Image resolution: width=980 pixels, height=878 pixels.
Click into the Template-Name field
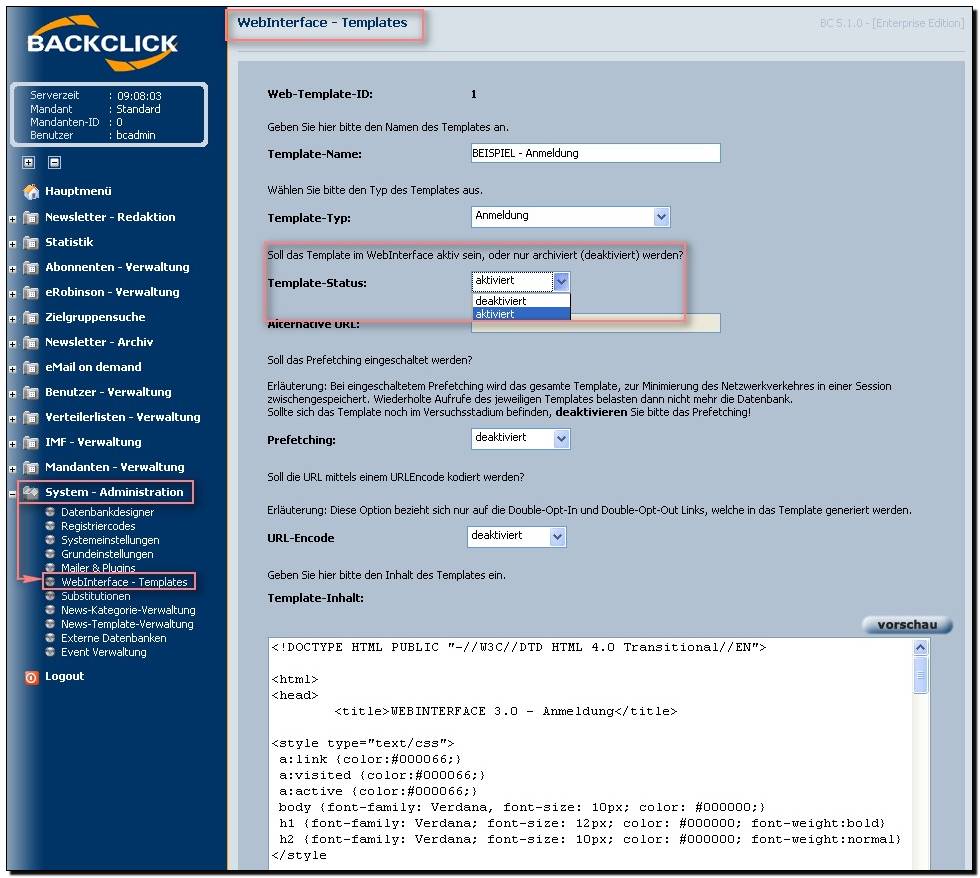596,153
